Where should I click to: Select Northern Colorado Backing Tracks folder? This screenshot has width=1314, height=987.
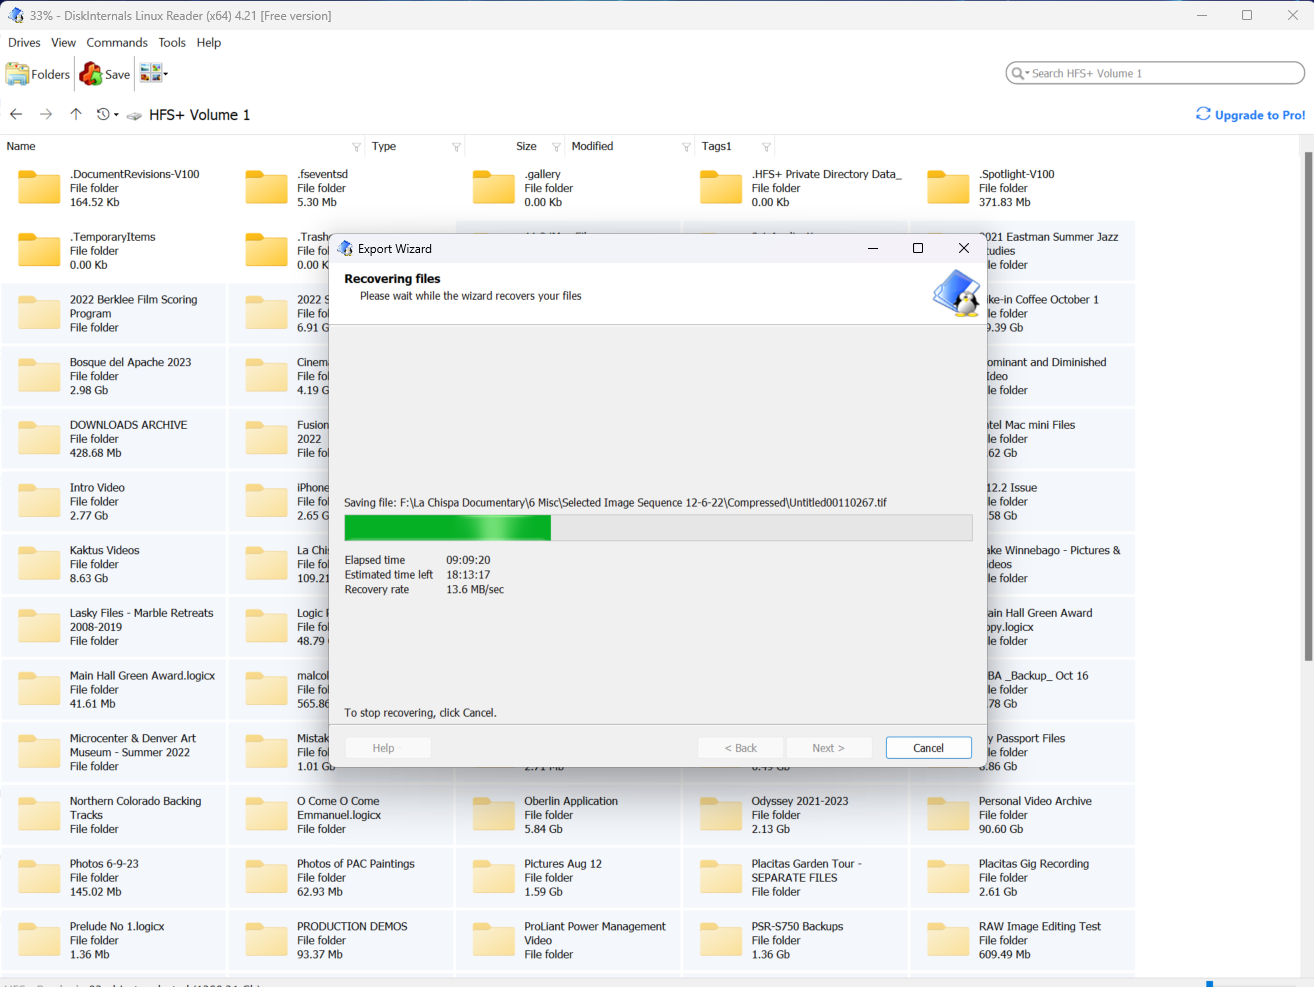coord(114,815)
